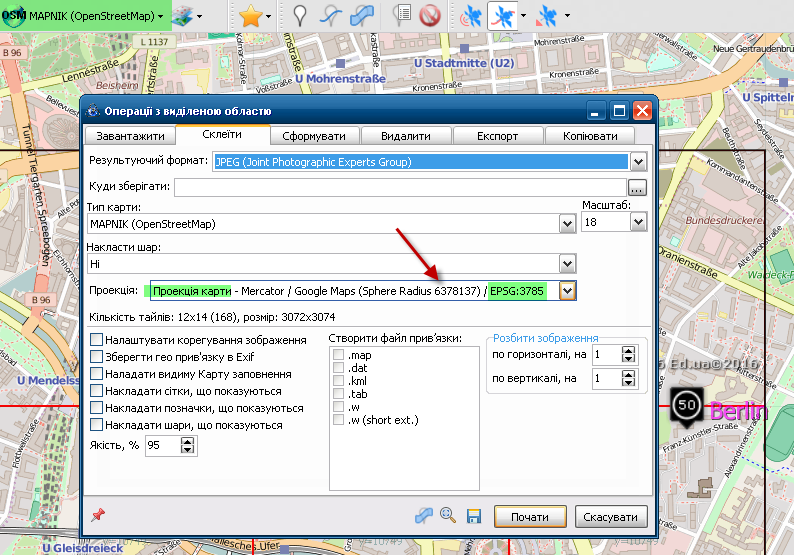Select the add placemark pin tool

(299, 16)
